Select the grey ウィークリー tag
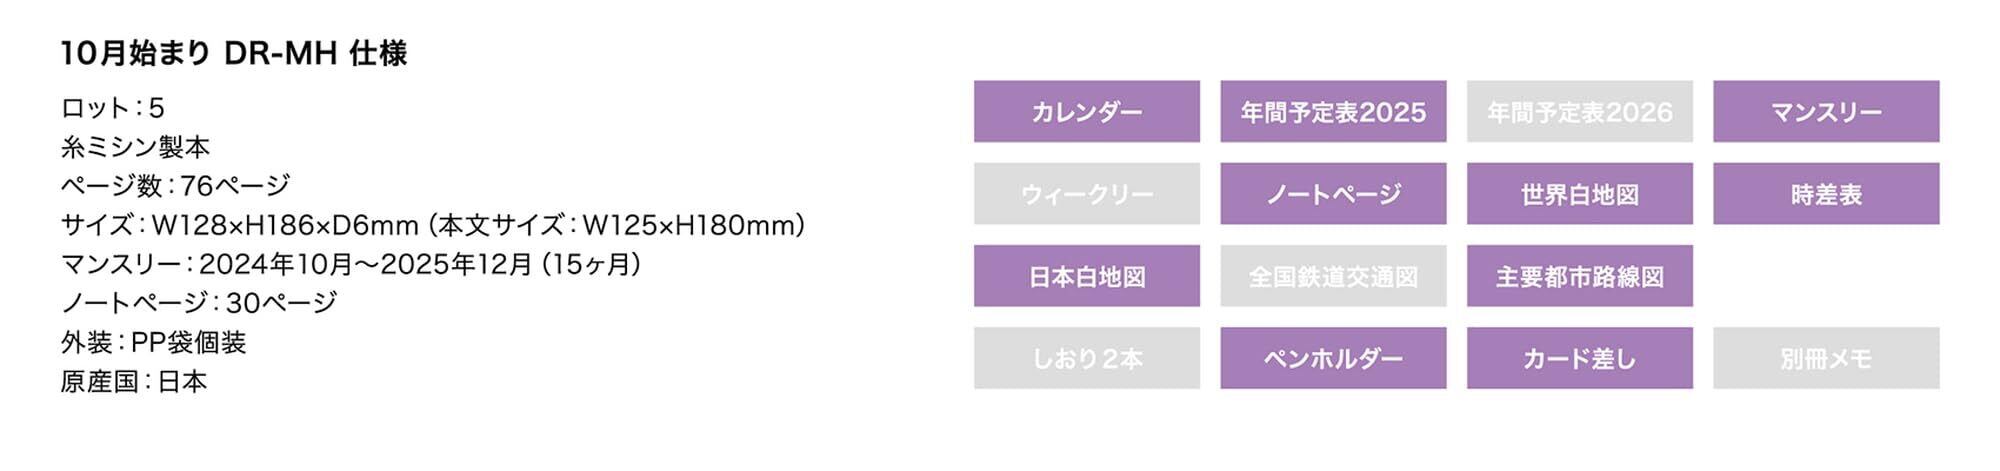 [x=1086, y=194]
